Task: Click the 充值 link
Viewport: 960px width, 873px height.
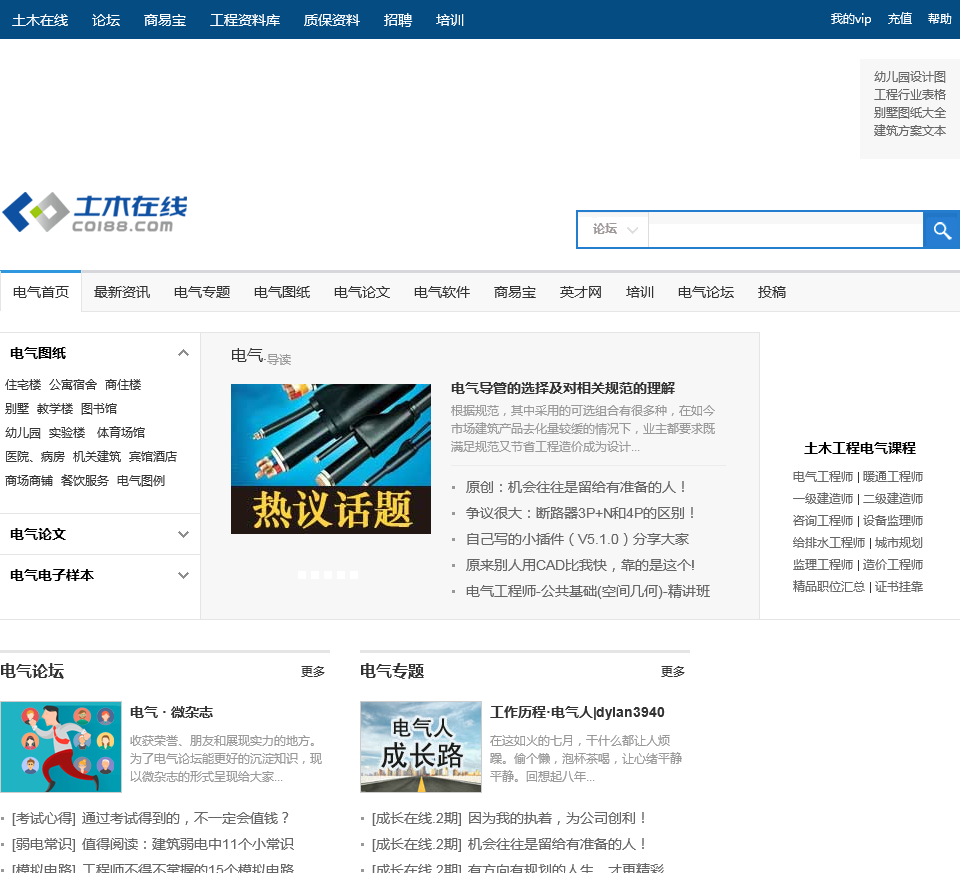Action: tap(900, 19)
